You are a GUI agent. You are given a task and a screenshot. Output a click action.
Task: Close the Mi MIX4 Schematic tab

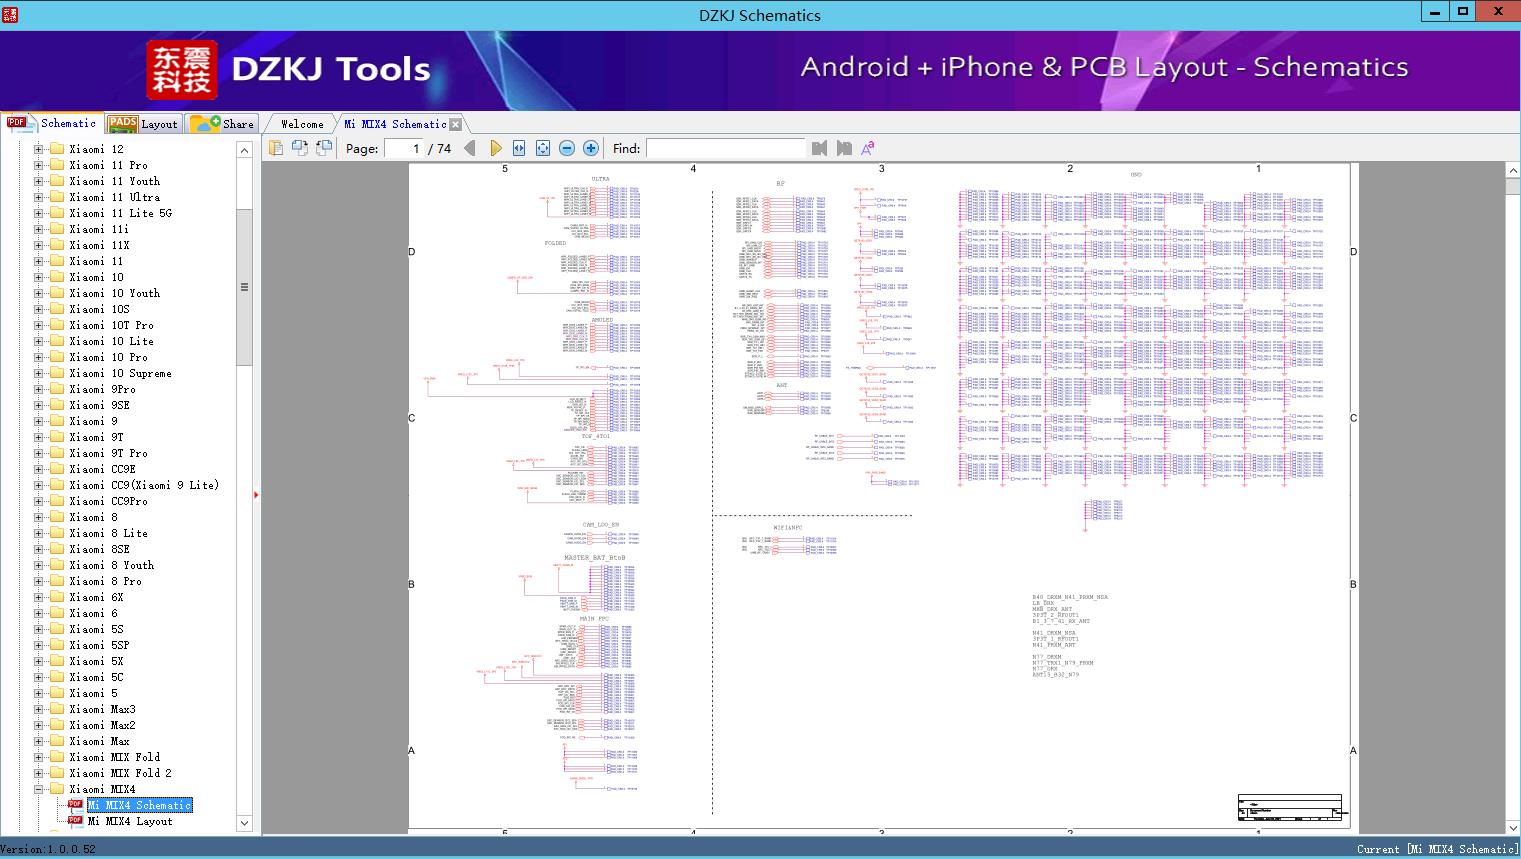(x=456, y=125)
